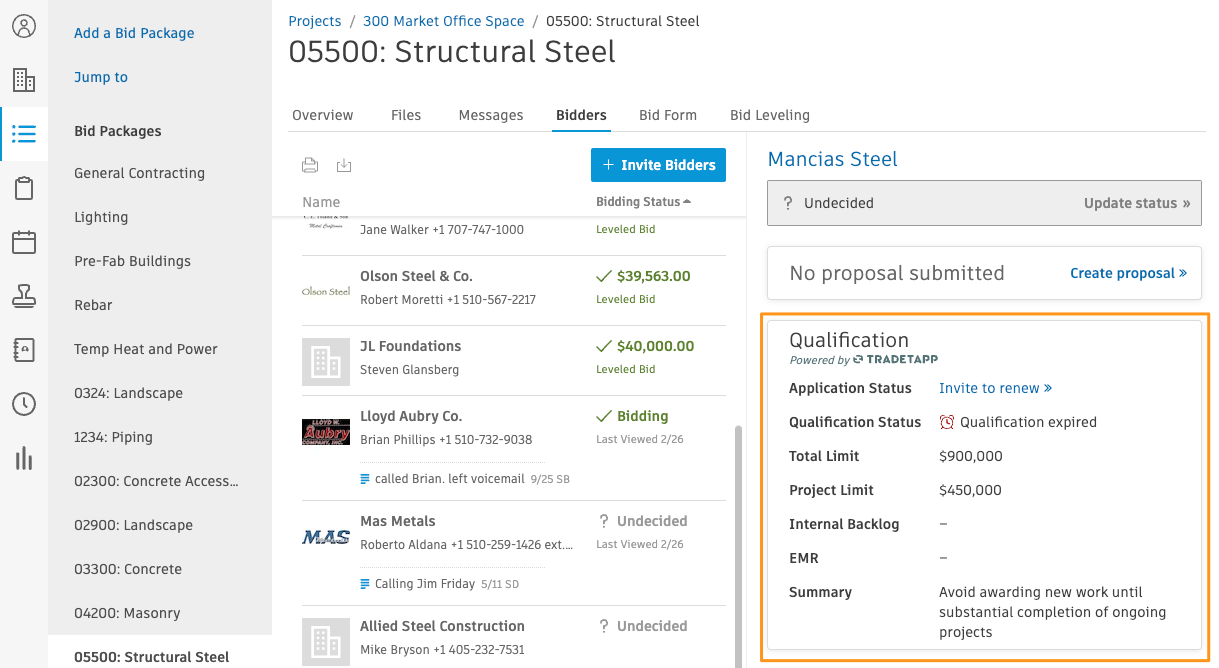Open the clock history icon in sidebar

(x=24, y=404)
